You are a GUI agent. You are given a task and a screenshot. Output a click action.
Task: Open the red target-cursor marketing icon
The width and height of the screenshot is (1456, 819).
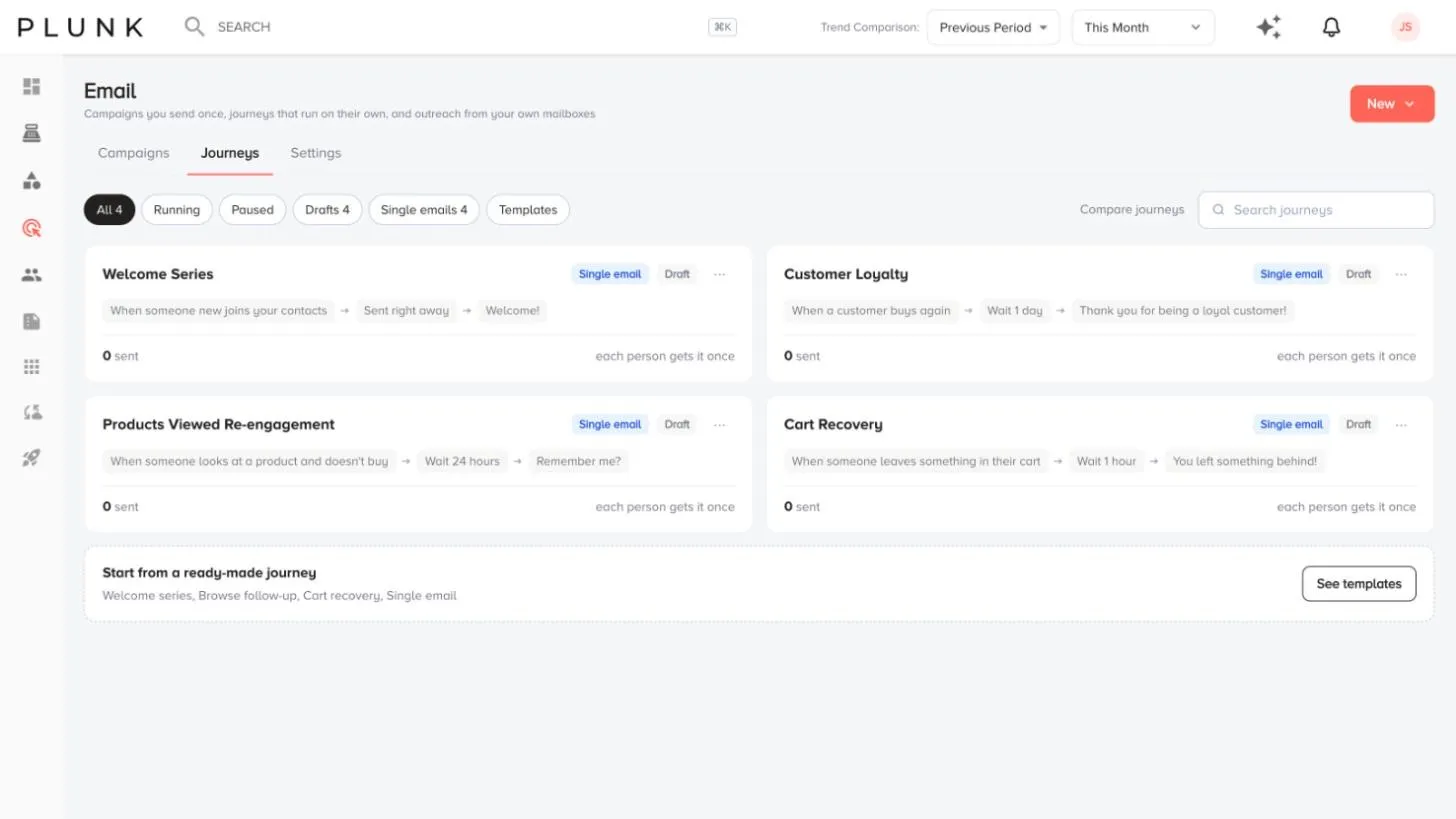click(32, 228)
